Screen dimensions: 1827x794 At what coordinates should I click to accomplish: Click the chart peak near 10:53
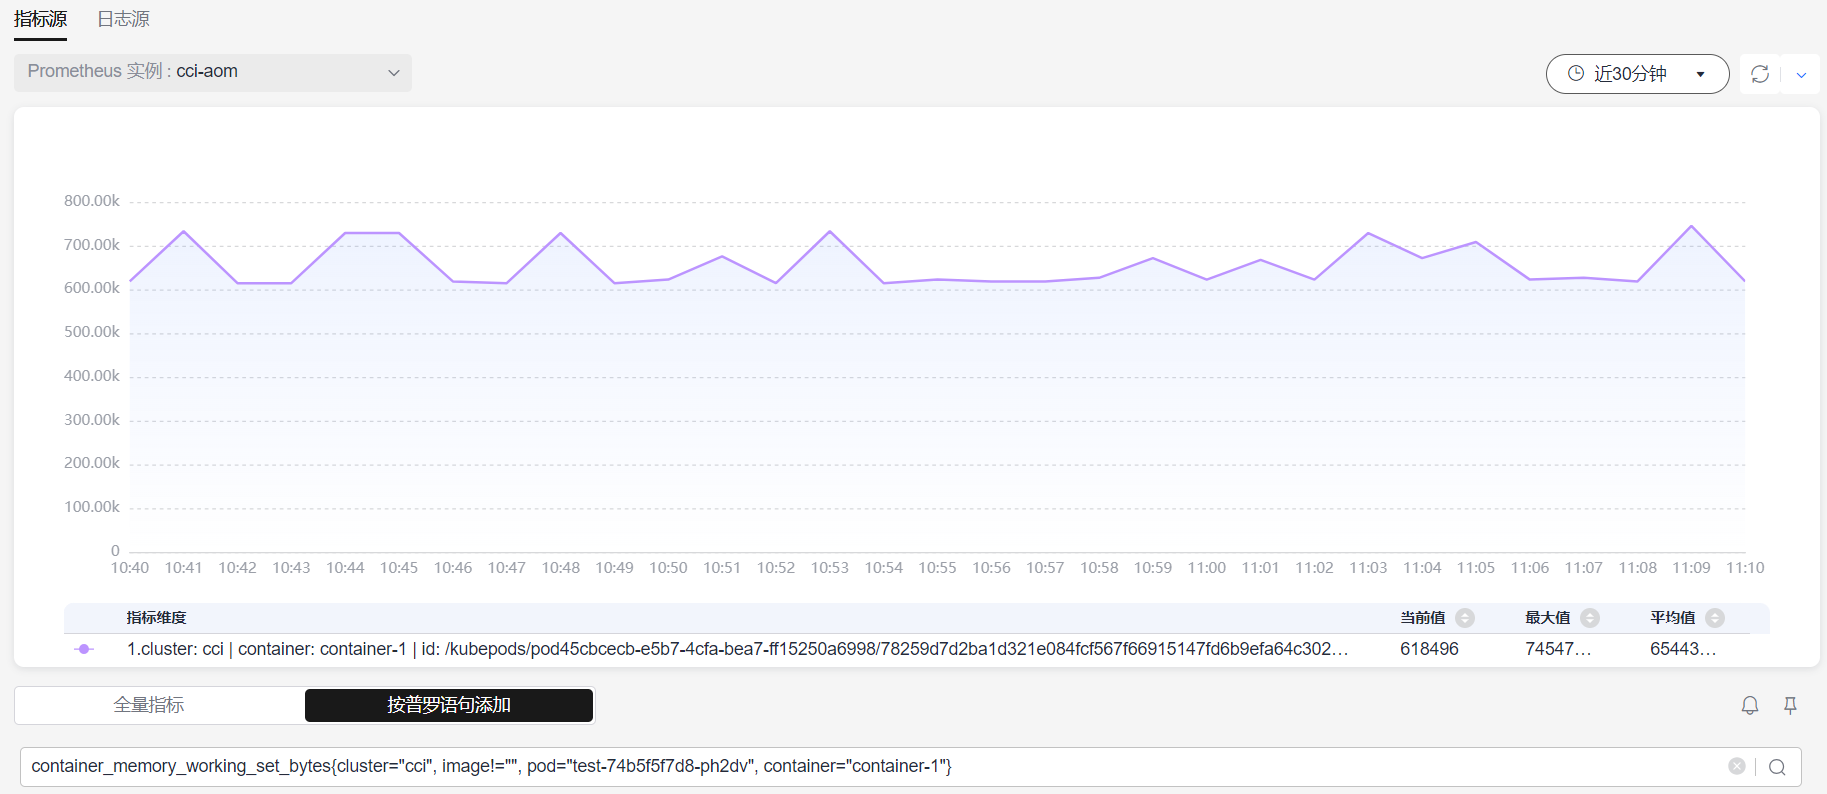click(830, 232)
